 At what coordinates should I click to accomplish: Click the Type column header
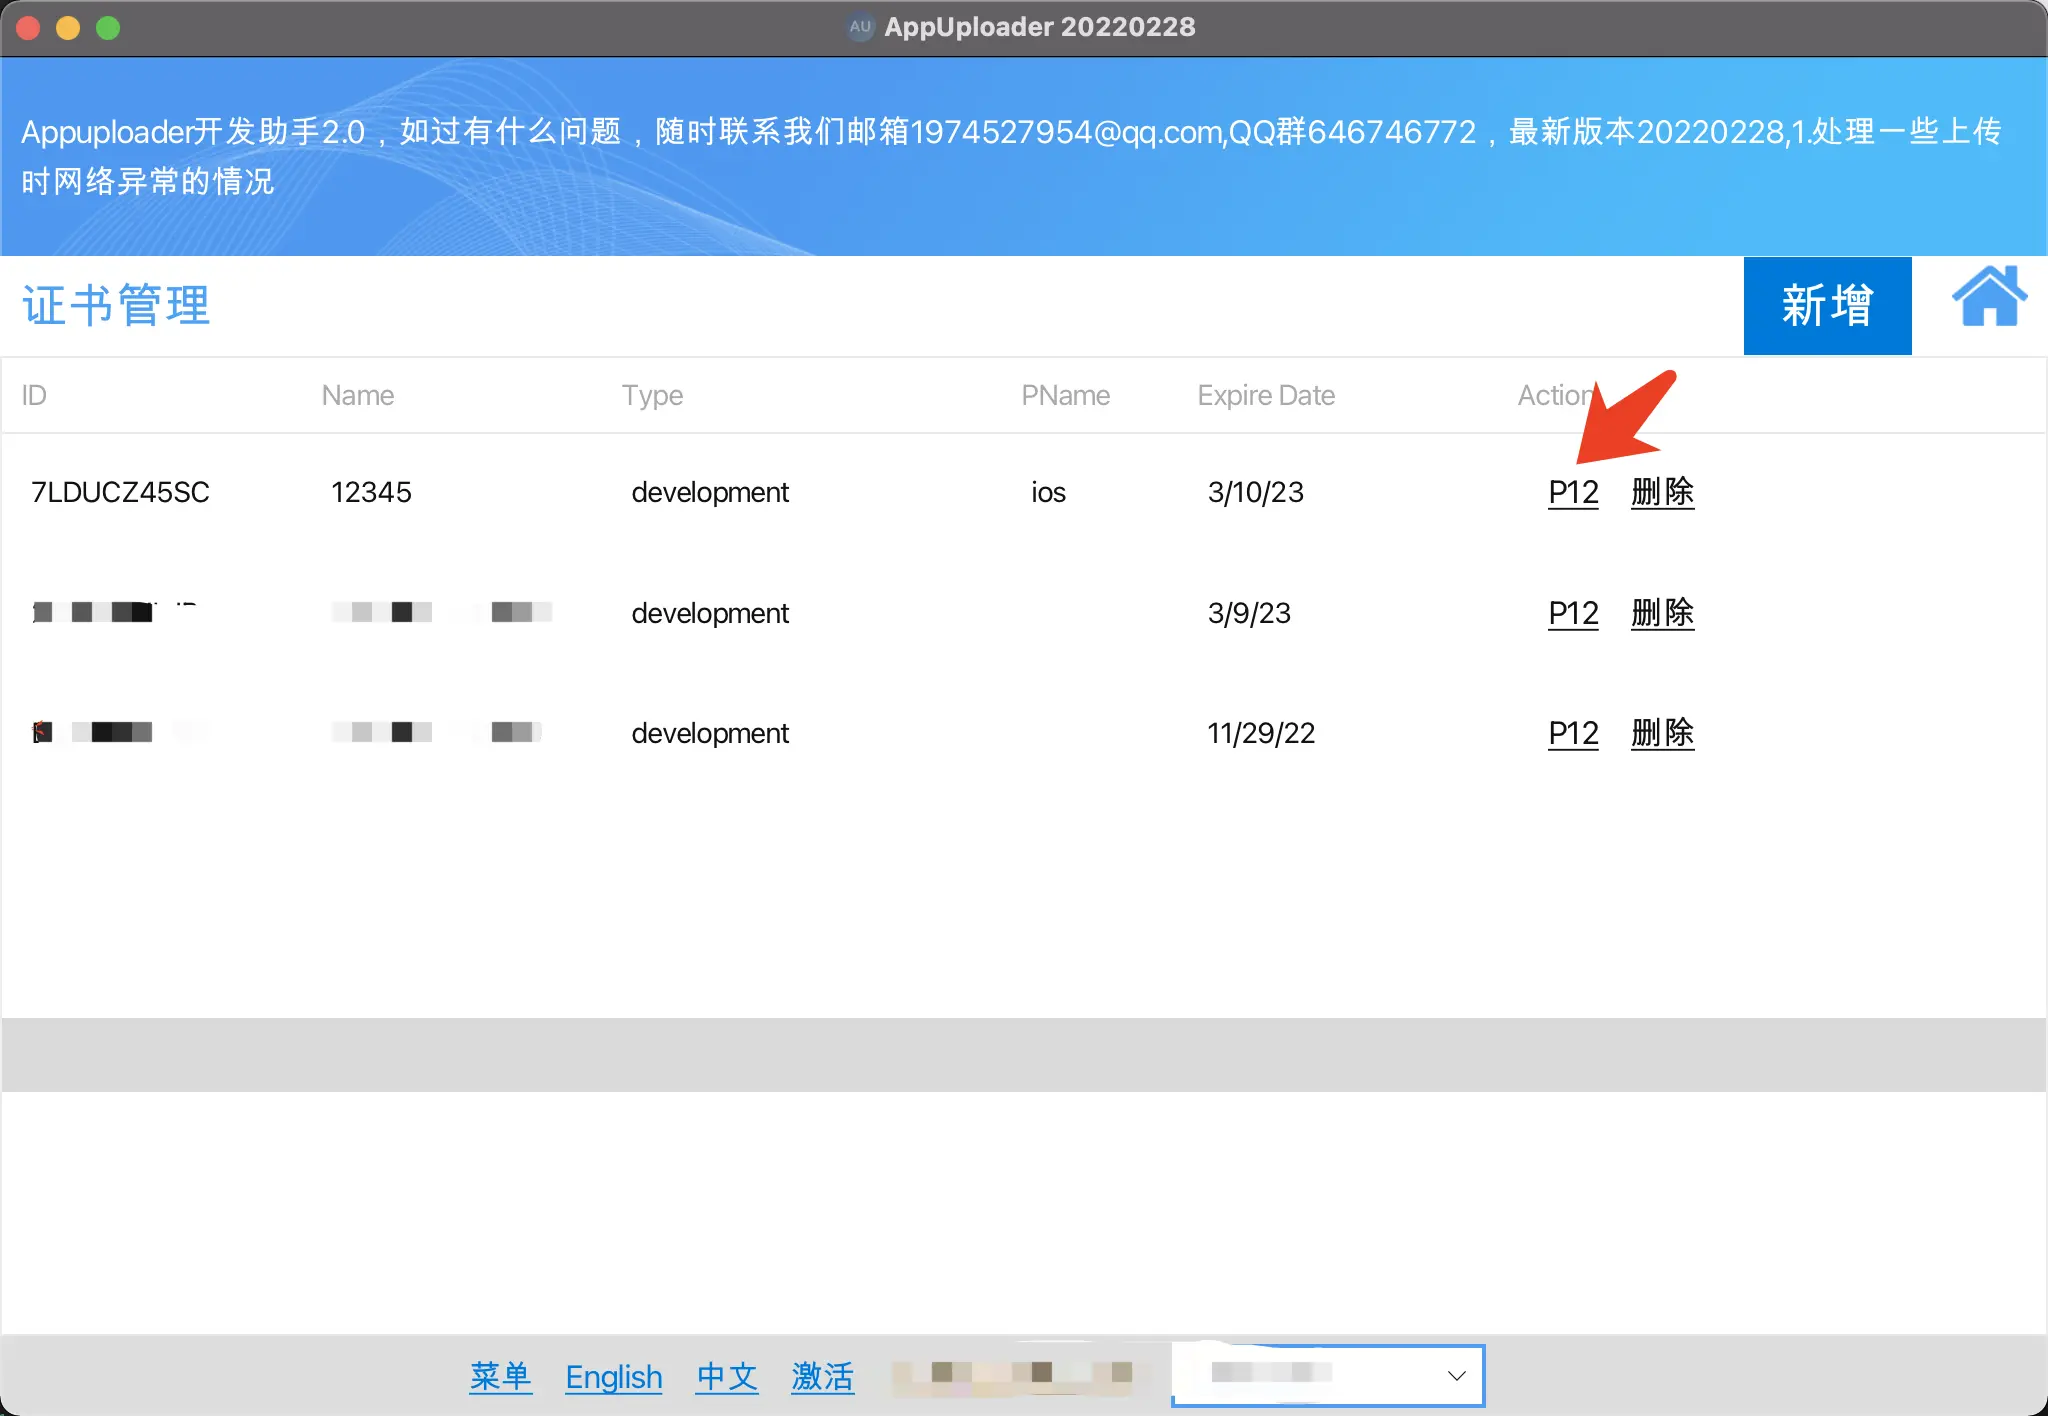coord(652,395)
